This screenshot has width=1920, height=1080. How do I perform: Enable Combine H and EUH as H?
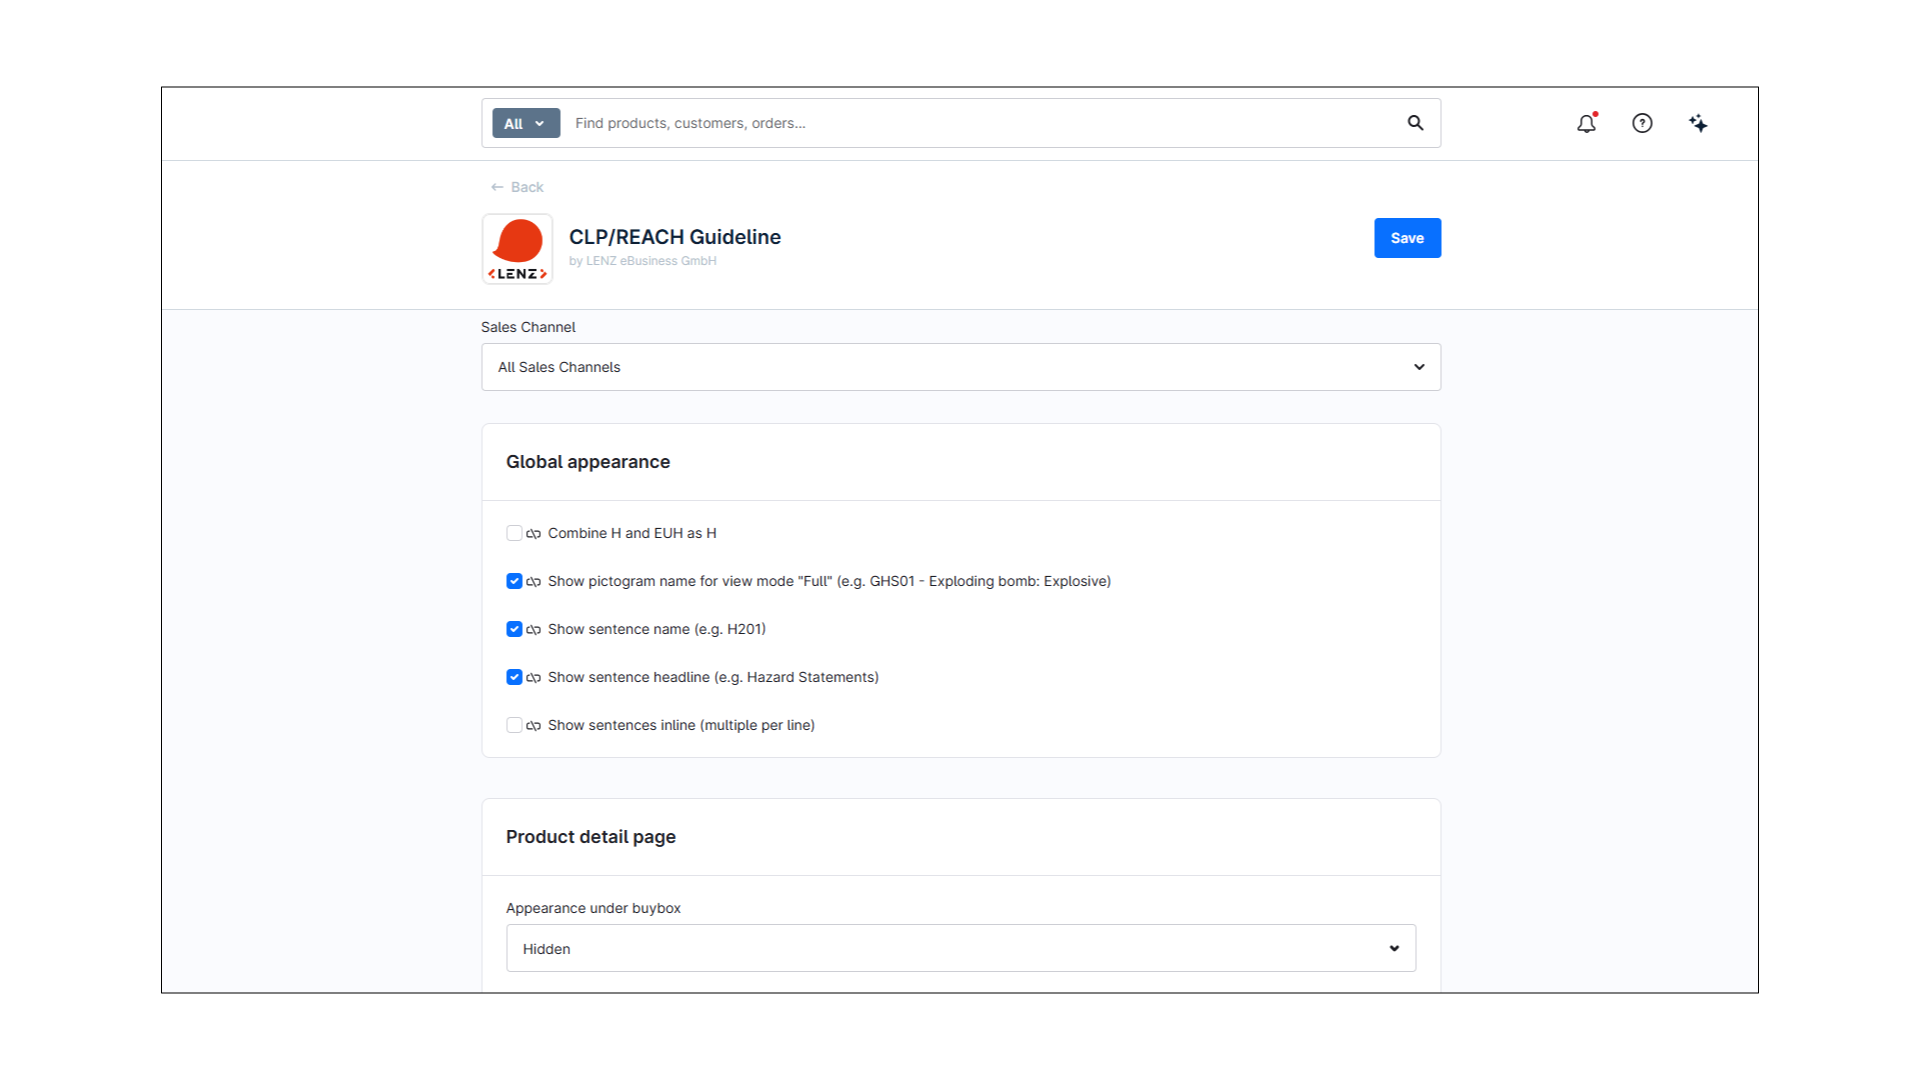click(514, 533)
